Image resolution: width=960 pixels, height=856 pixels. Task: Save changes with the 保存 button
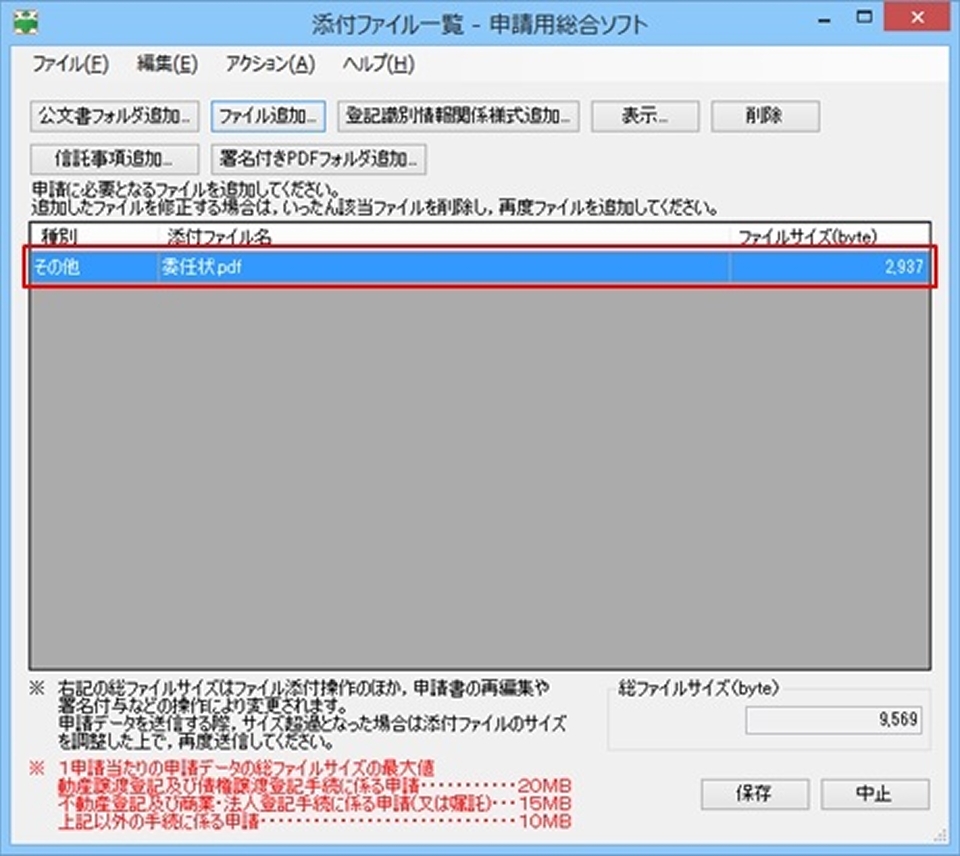755,795
